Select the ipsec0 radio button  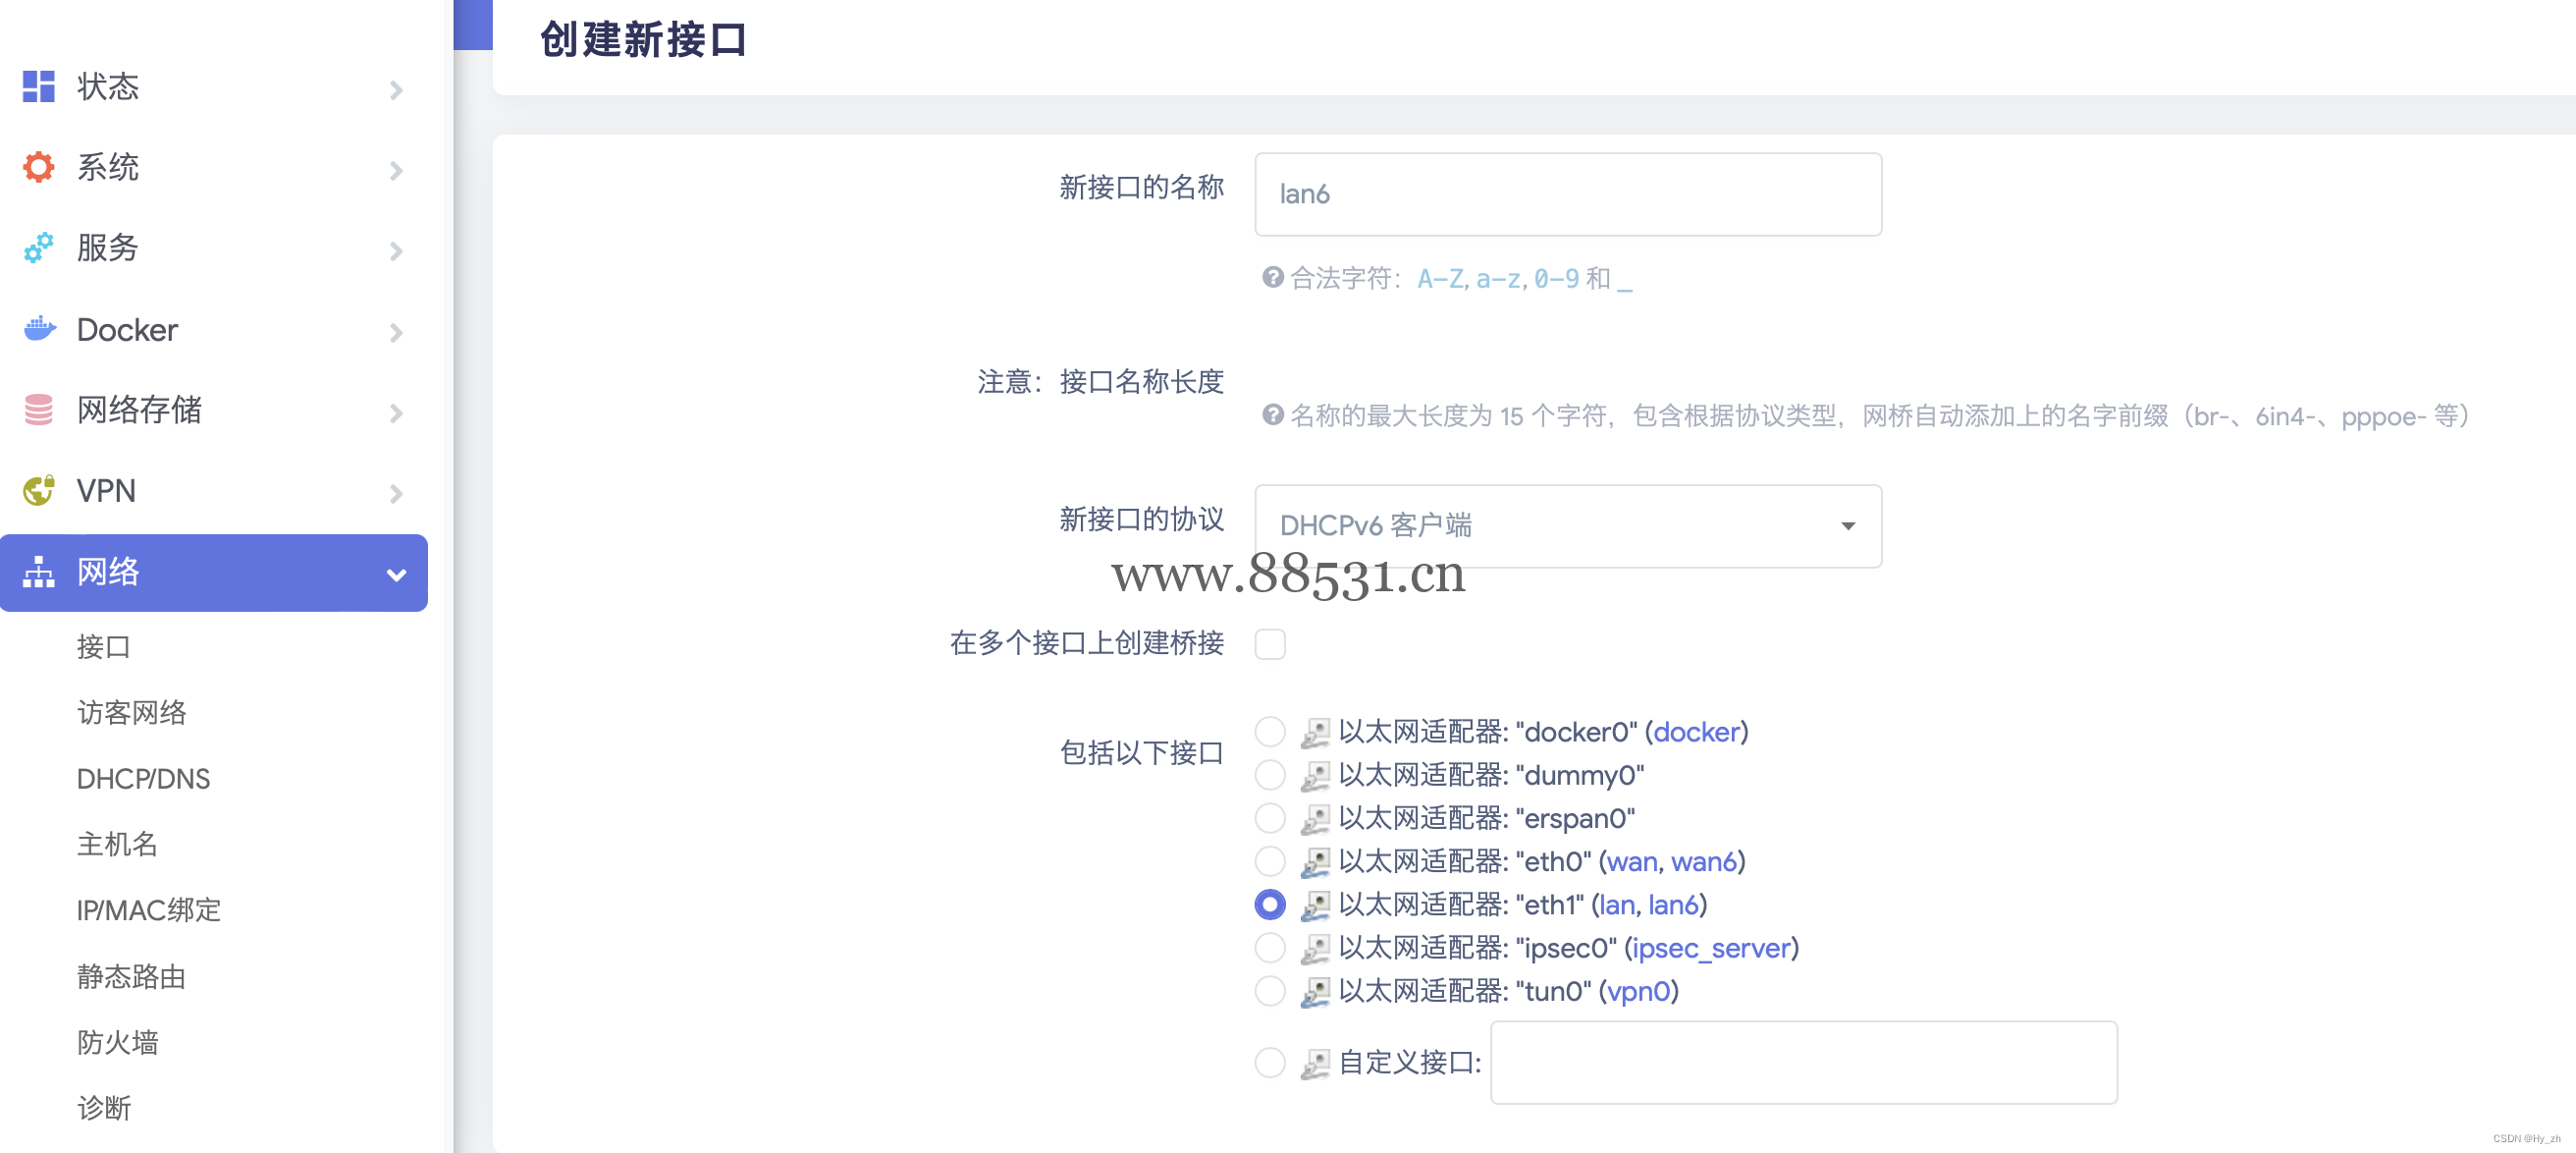(1270, 947)
